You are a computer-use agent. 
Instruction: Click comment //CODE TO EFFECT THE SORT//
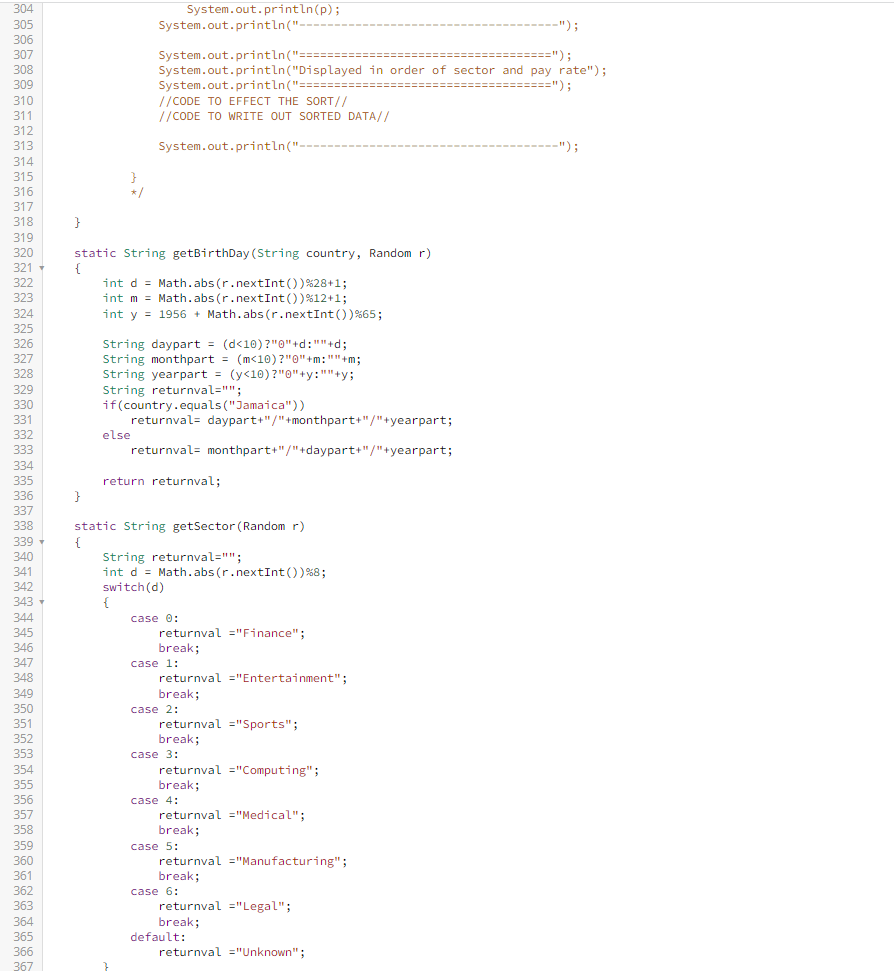pyautogui.click(x=253, y=101)
